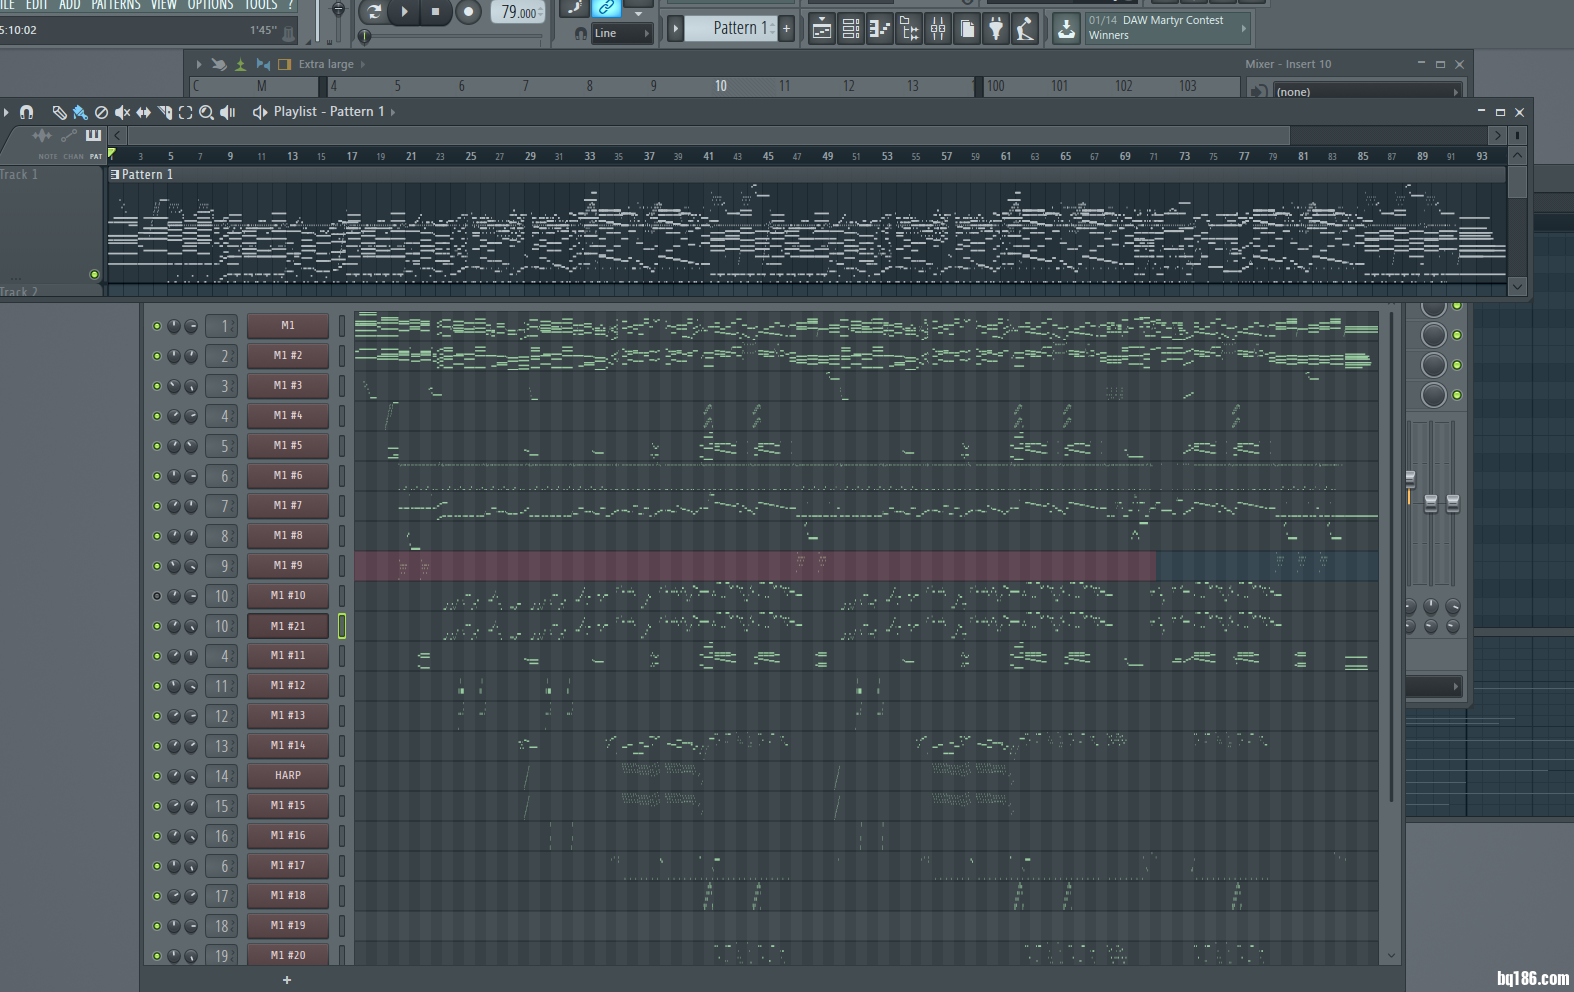1574x992 pixels.
Task: Open the Playlist view from toolbar
Action: click(821, 29)
